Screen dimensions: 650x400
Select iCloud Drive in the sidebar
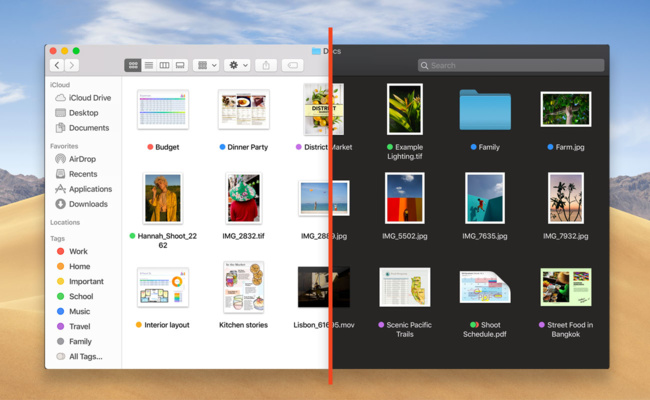[88, 98]
